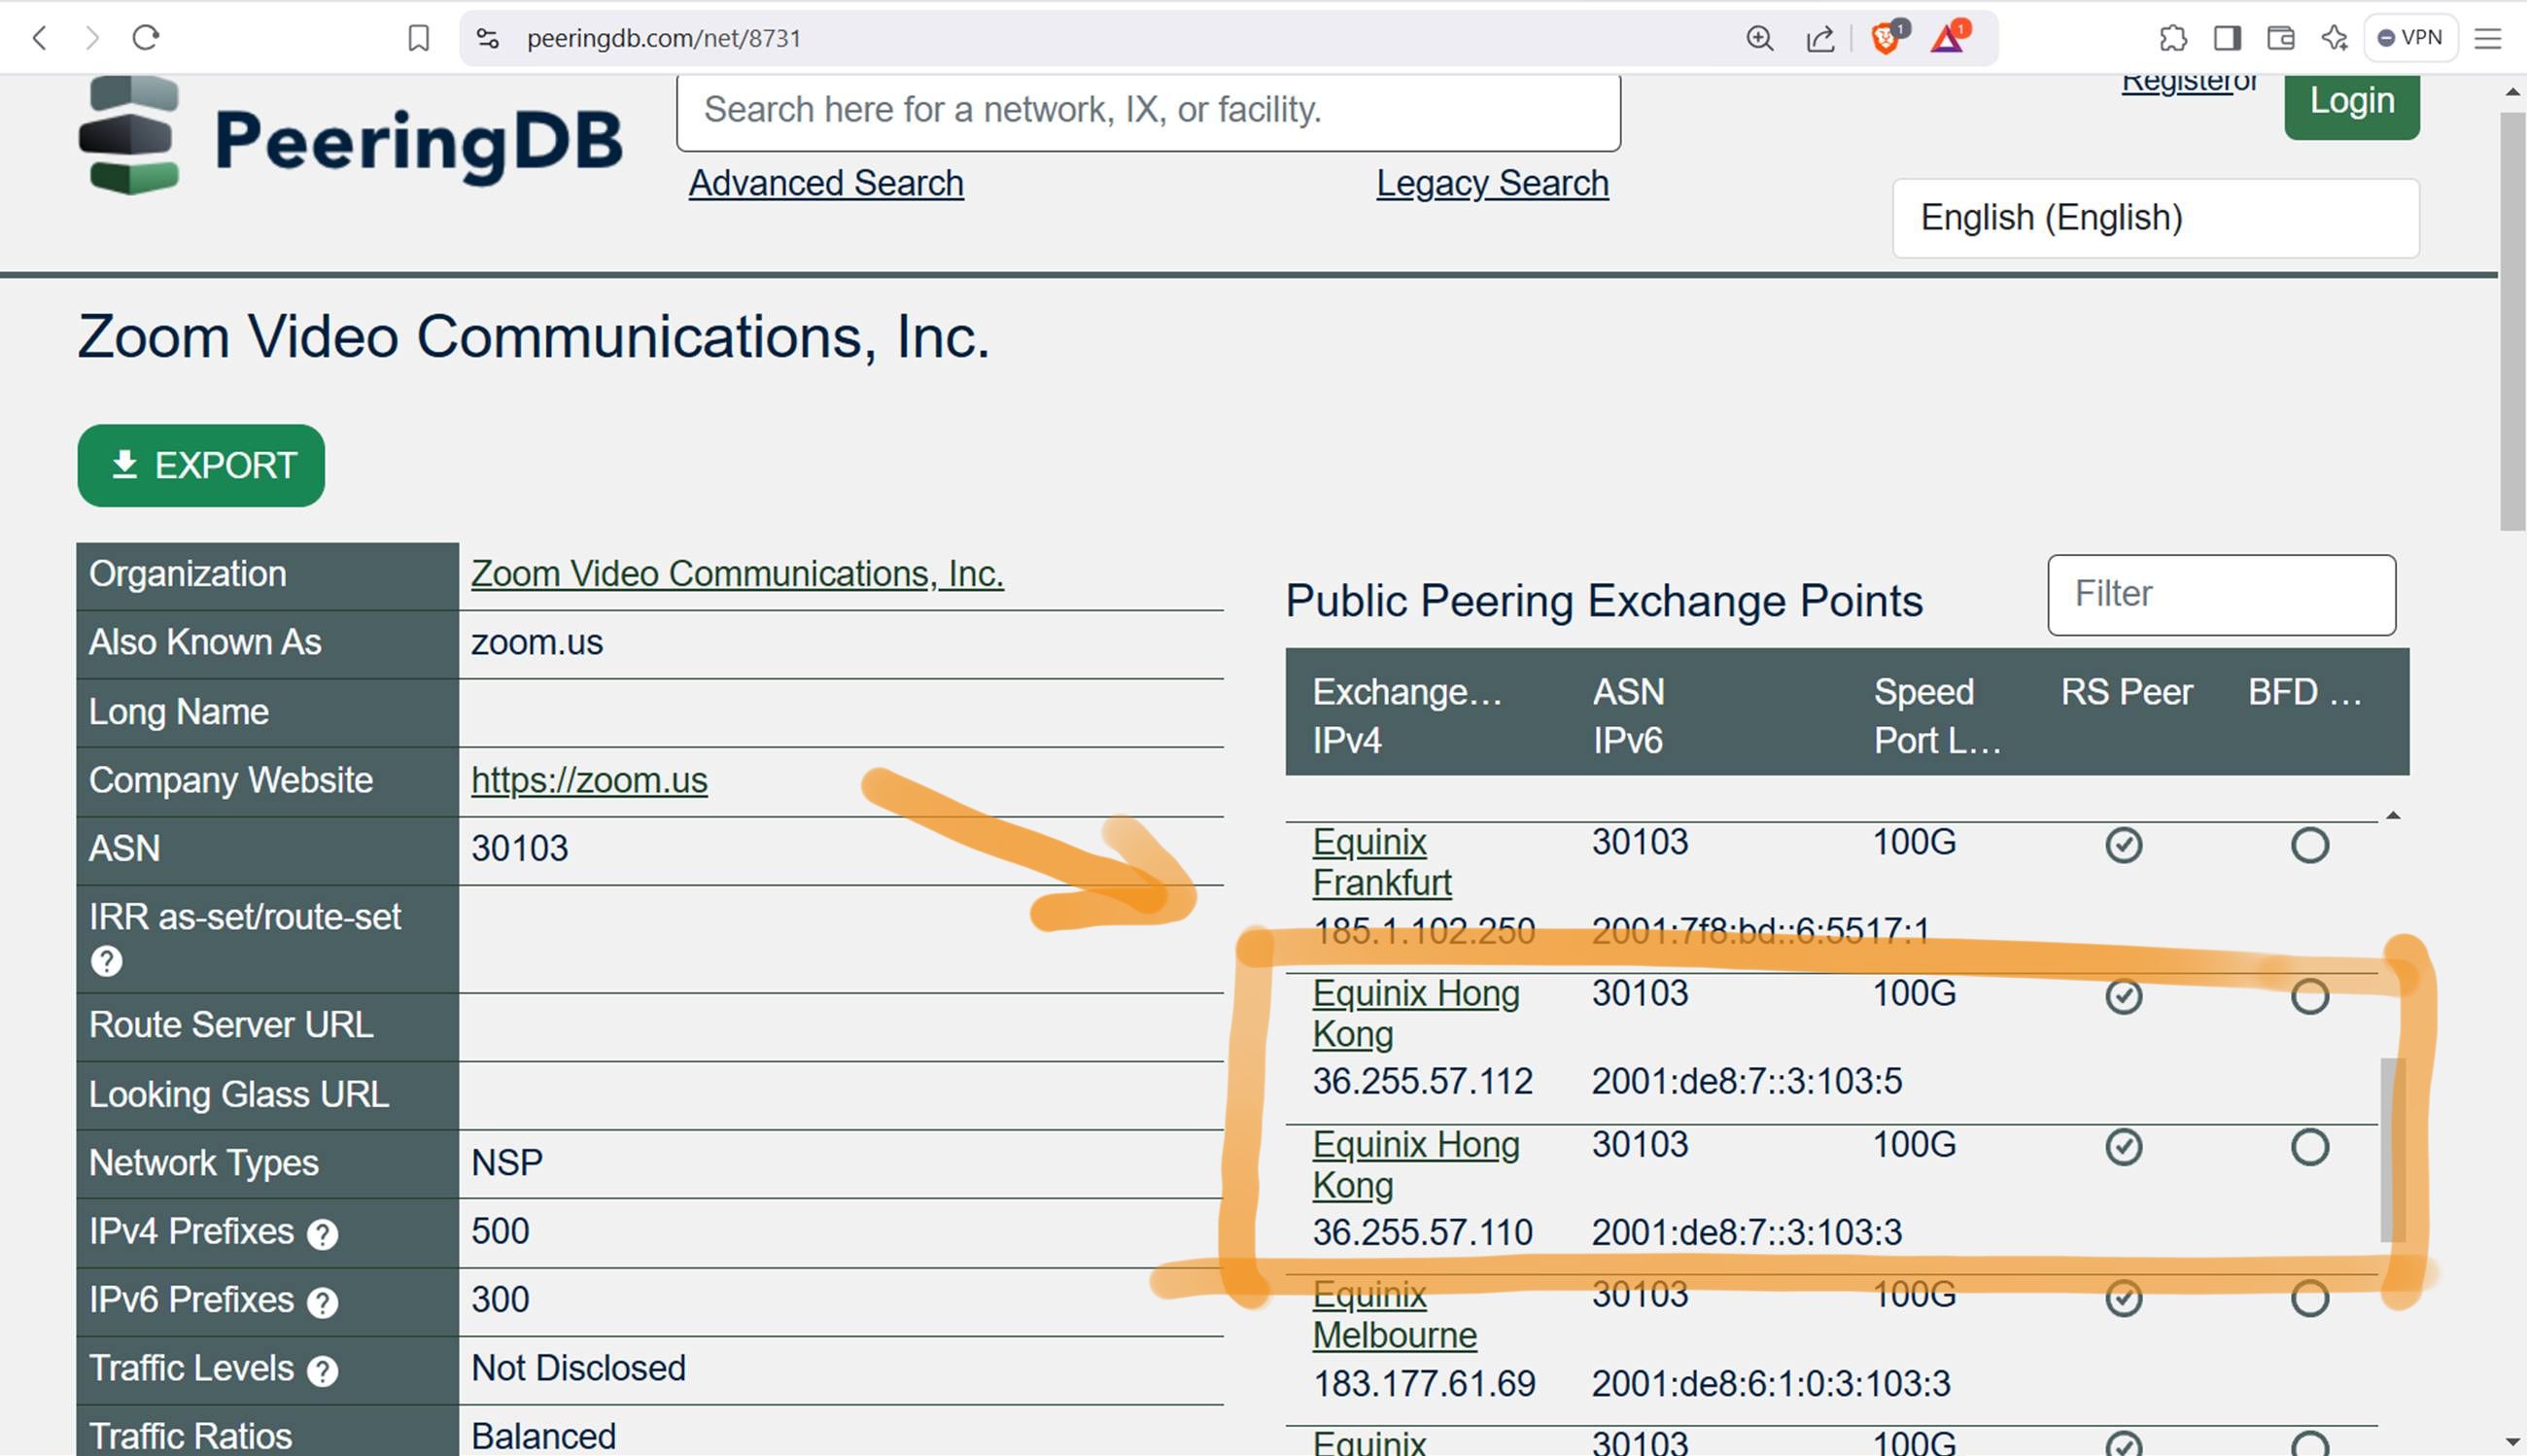Click BFD circle for 36.255.57.110 row
The width and height of the screenshot is (2527, 1456).
(x=2309, y=1147)
